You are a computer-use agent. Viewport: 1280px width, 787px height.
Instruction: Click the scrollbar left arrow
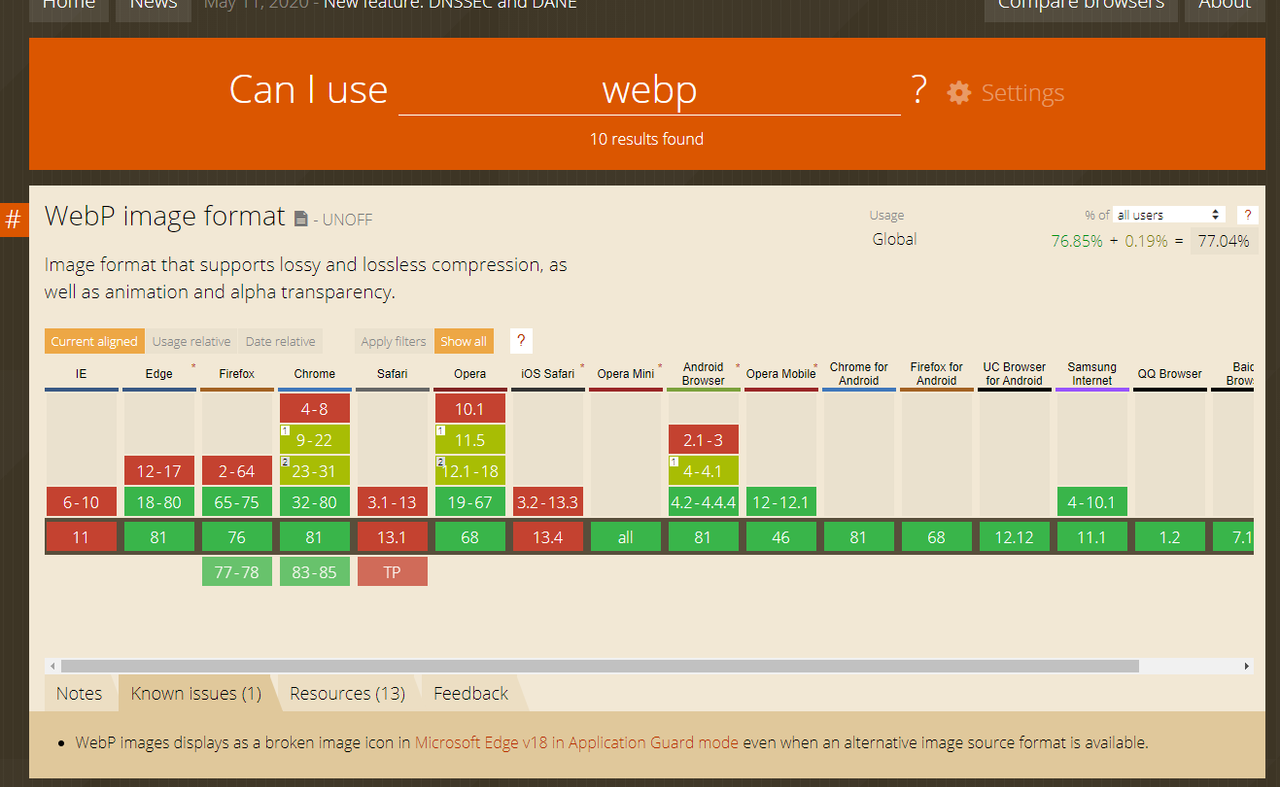tap(51, 666)
